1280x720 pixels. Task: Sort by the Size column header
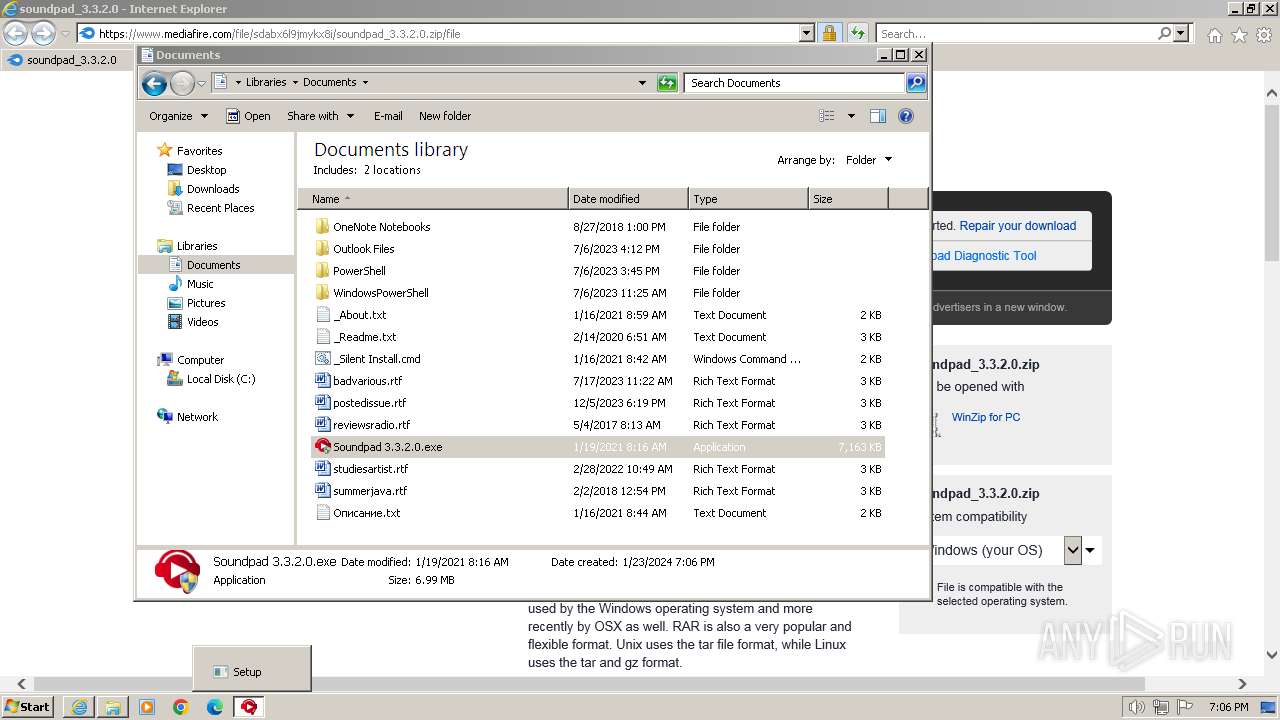tap(848, 199)
